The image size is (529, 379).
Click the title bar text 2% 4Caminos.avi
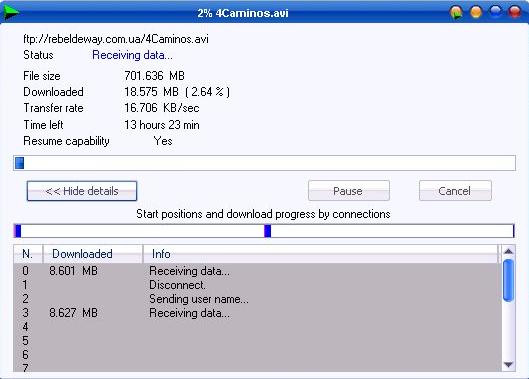point(243,13)
